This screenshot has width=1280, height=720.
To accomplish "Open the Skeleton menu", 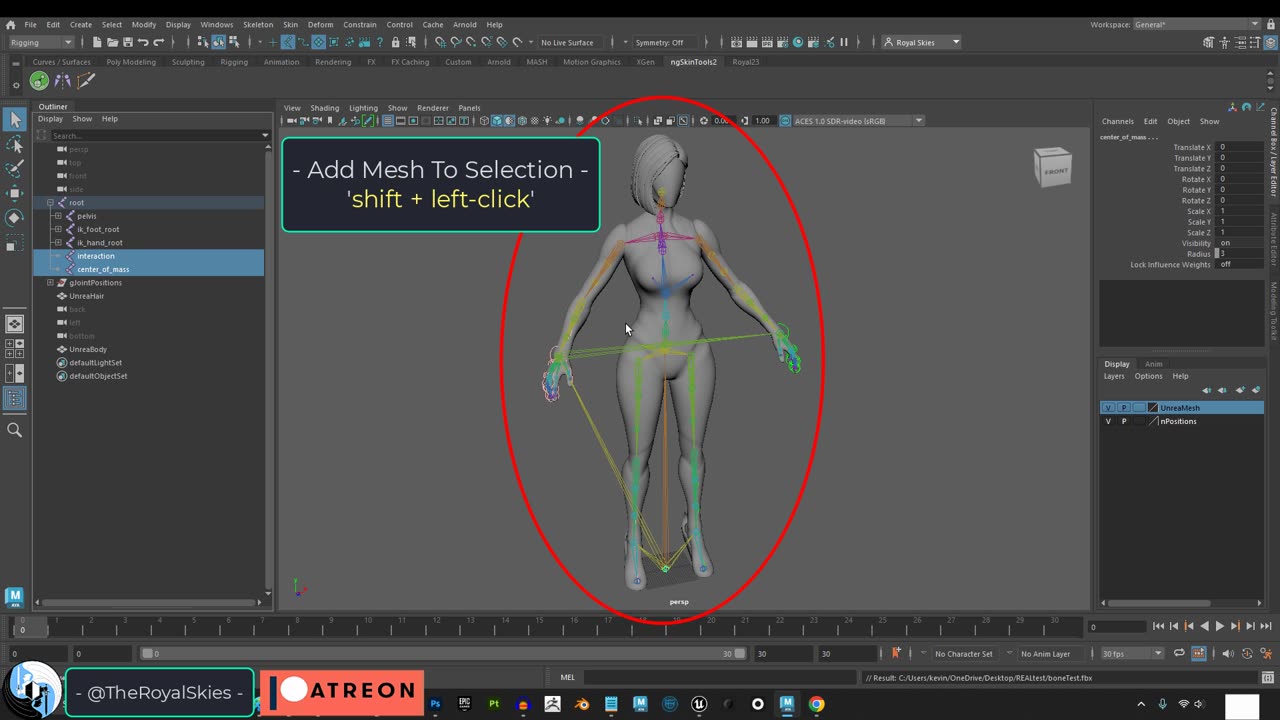I will 258,24.
